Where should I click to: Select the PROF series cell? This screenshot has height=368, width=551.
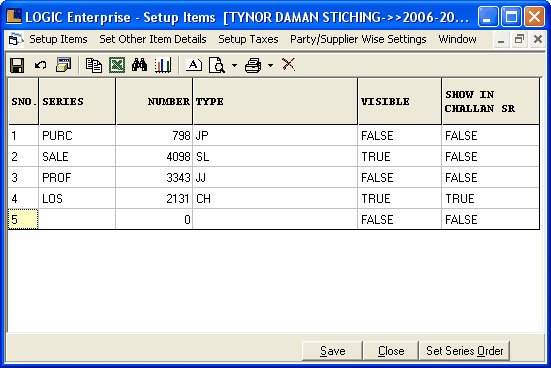[77, 177]
